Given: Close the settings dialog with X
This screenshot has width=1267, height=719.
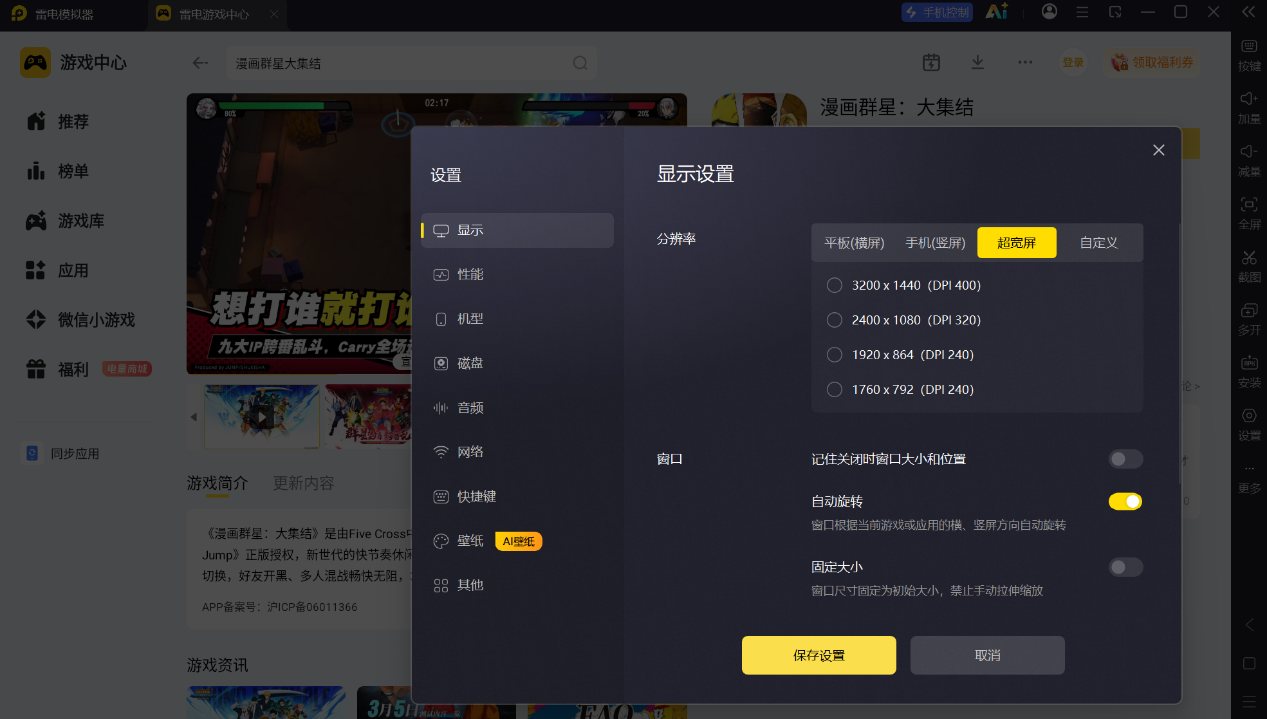Looking at the screenshot, I should click(1159, 150).
